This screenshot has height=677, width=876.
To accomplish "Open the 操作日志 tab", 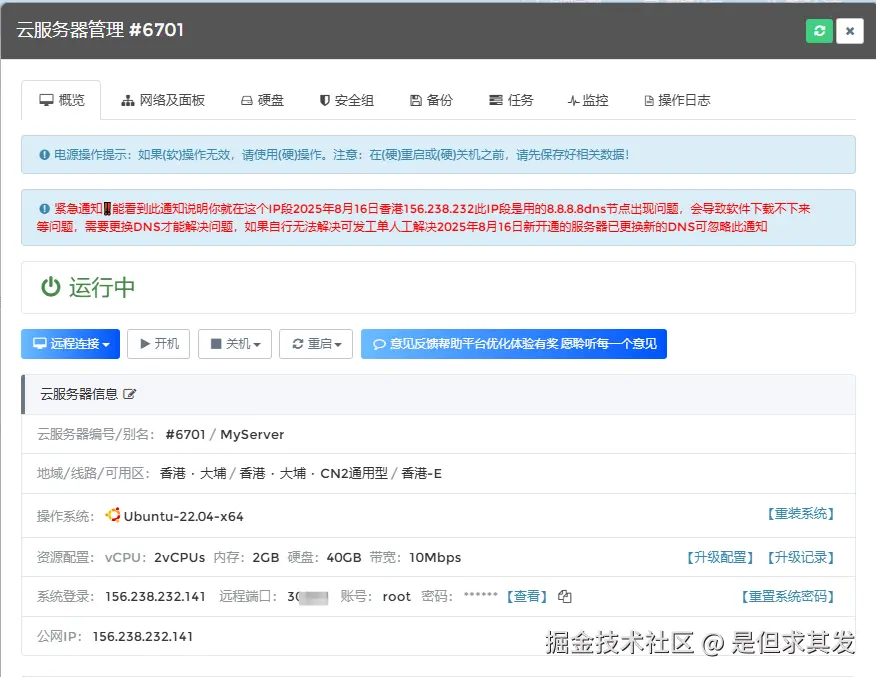I will click(x=677, y=100).
